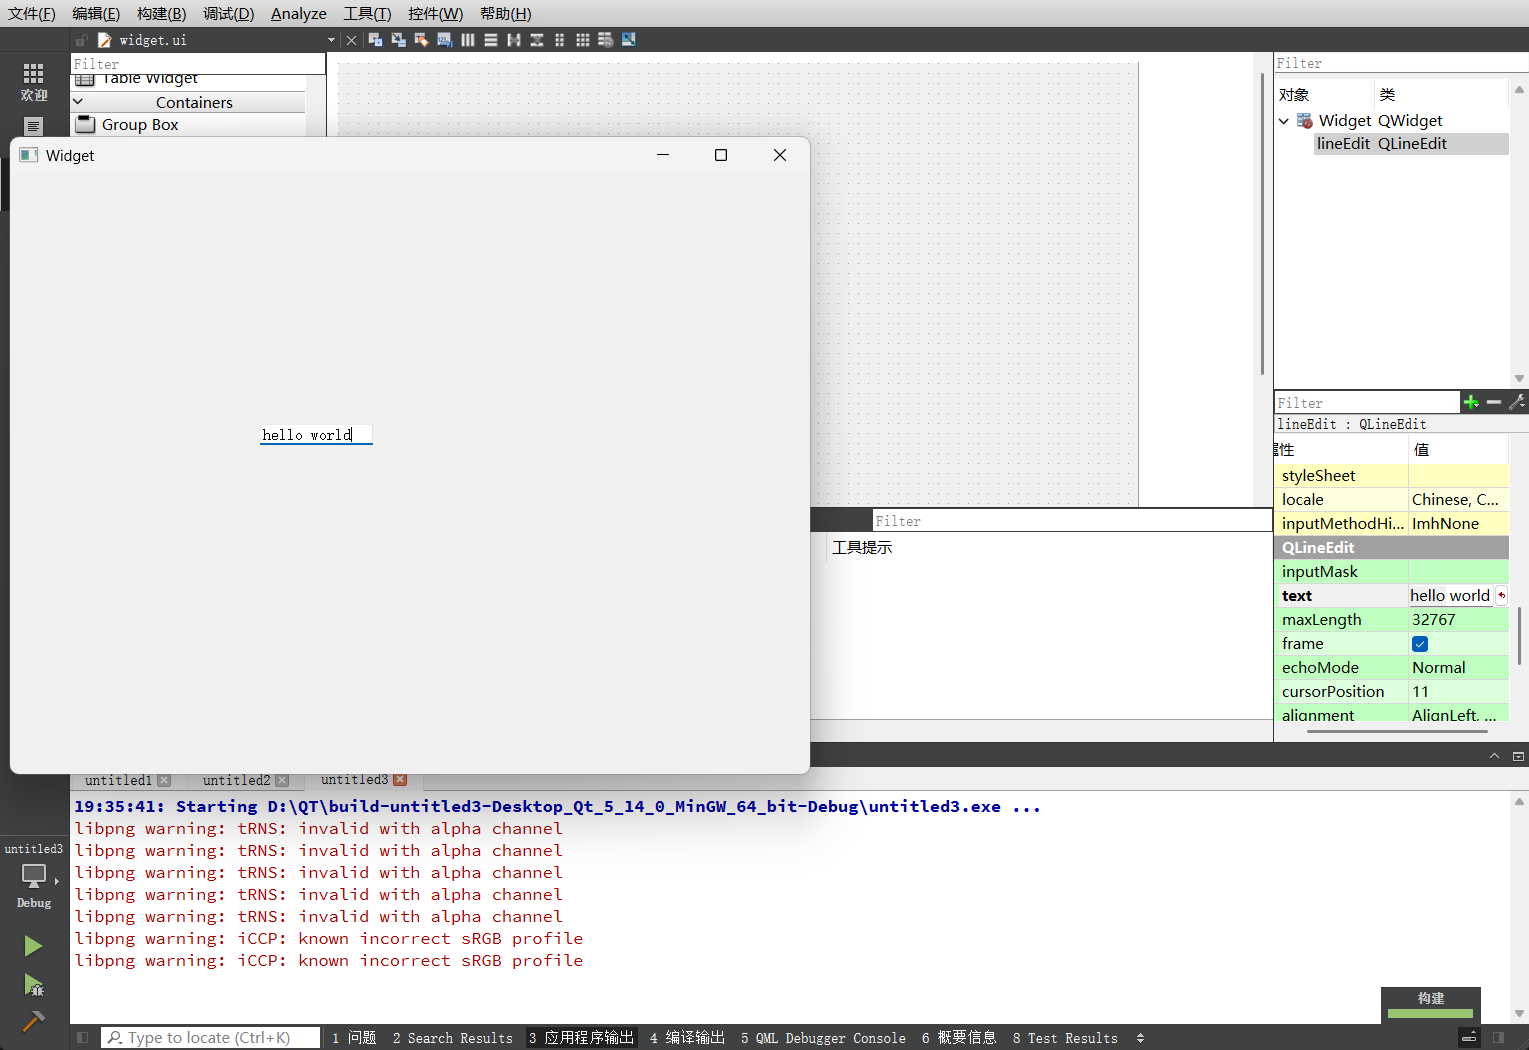
Task: Click the Type to locate search field
Action: 211,1038
